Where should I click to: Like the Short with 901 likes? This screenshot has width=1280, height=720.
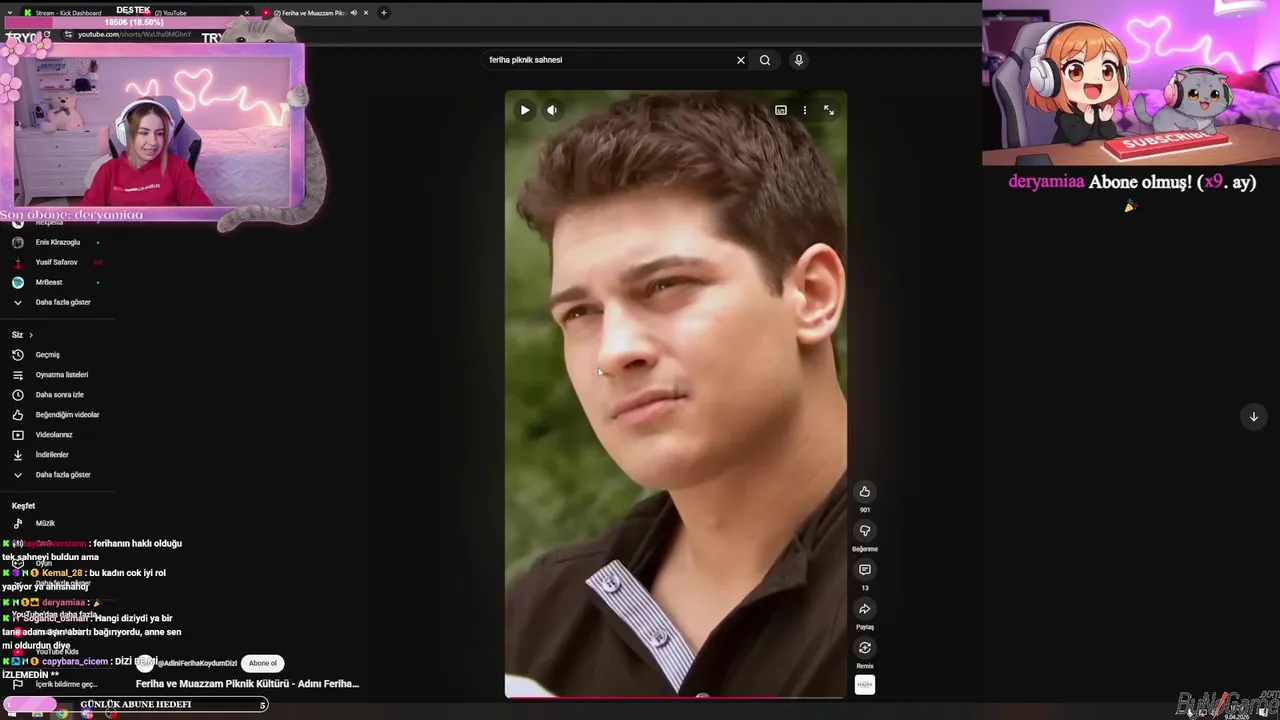(x=865, y=491)
